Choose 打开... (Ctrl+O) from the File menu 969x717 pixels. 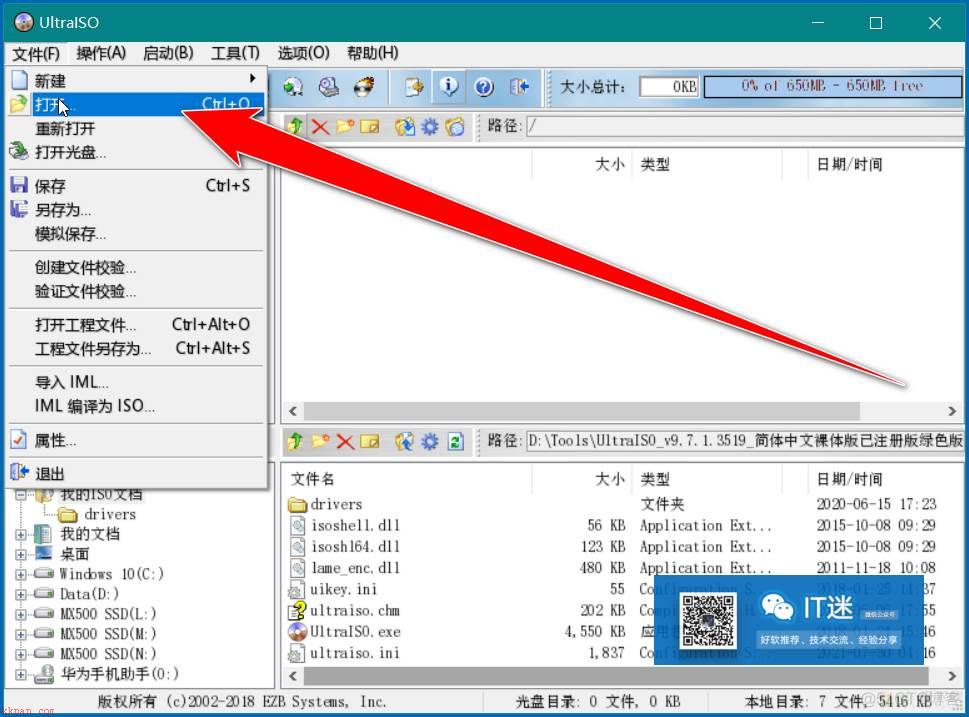coord(137,104)
